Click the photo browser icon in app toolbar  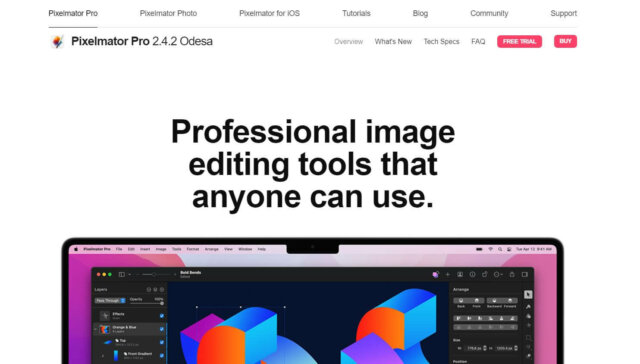pos(460,275)
